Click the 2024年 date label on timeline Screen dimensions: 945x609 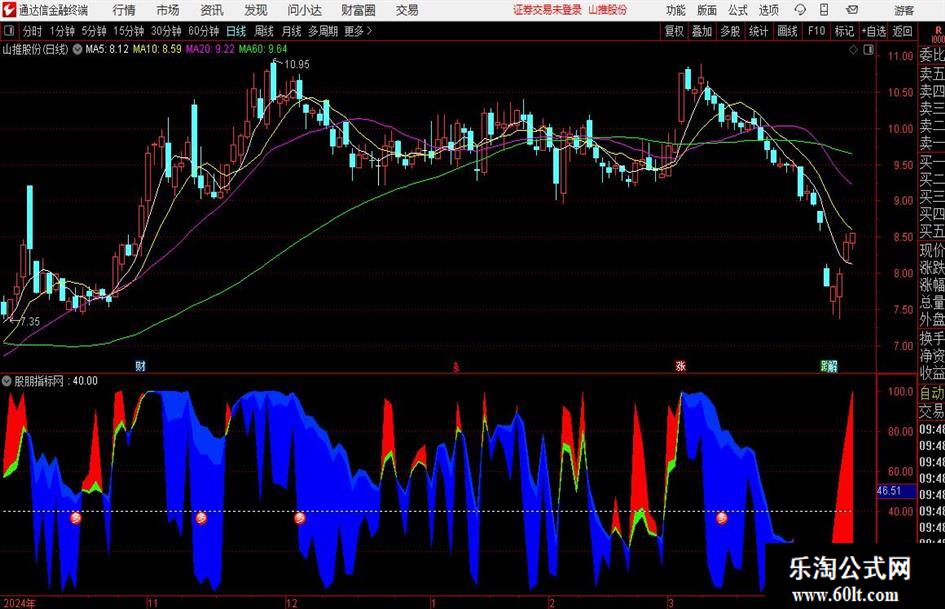tap(19, 603)
